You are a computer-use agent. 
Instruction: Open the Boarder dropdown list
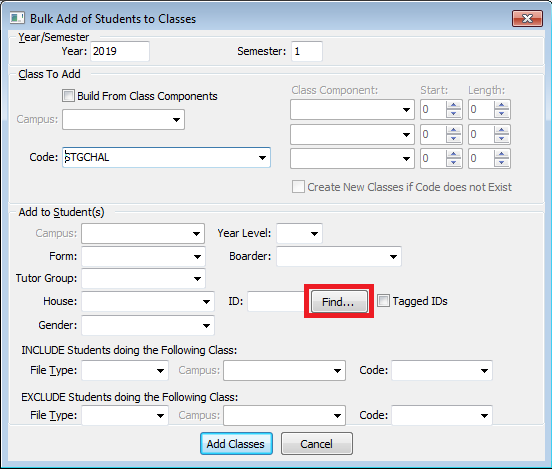393,257
